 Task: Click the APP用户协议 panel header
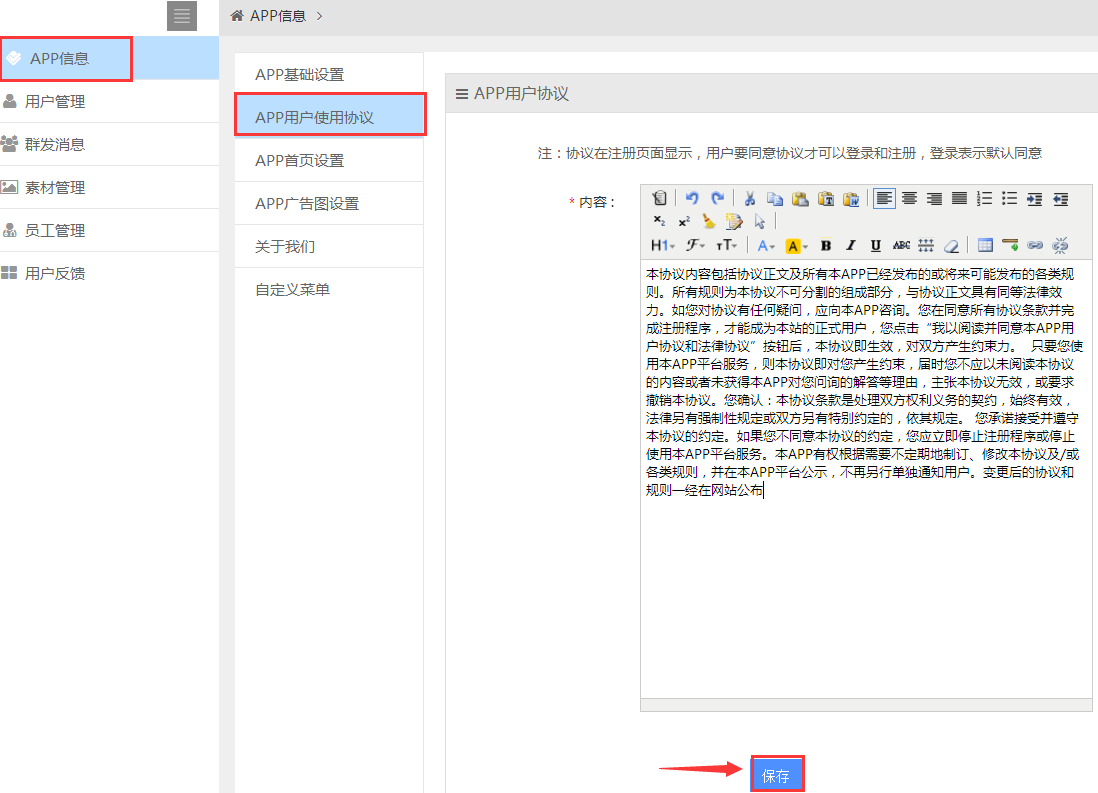tap(772, 93)
